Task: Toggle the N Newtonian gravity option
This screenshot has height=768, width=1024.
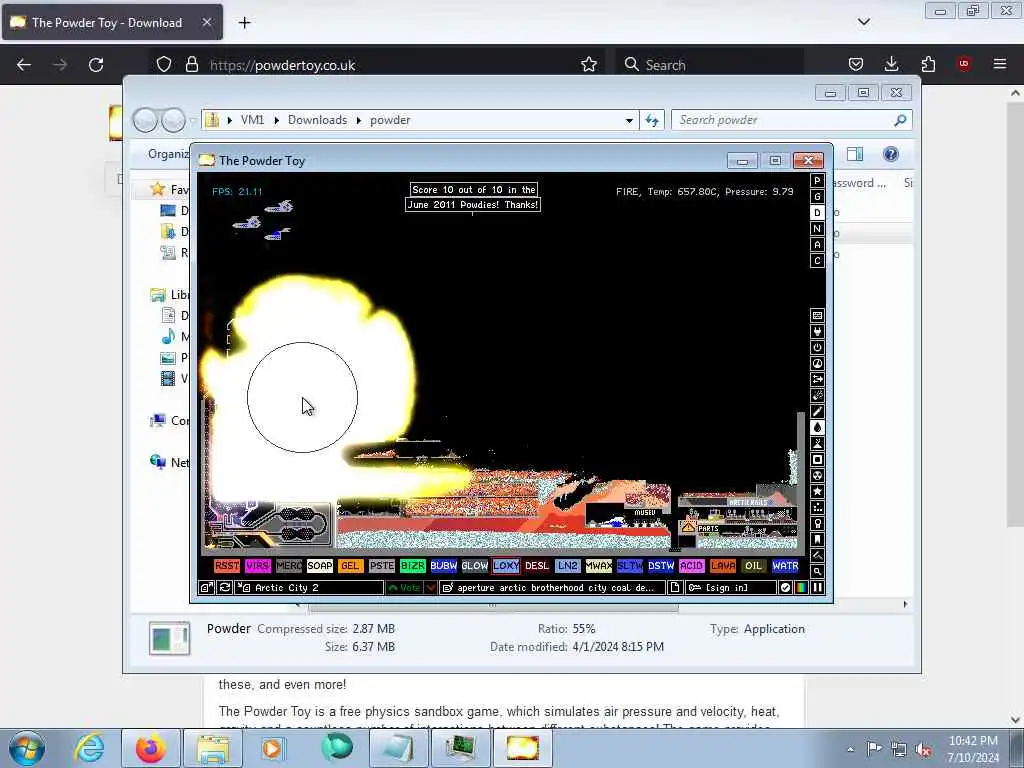Action: (817, 229)
